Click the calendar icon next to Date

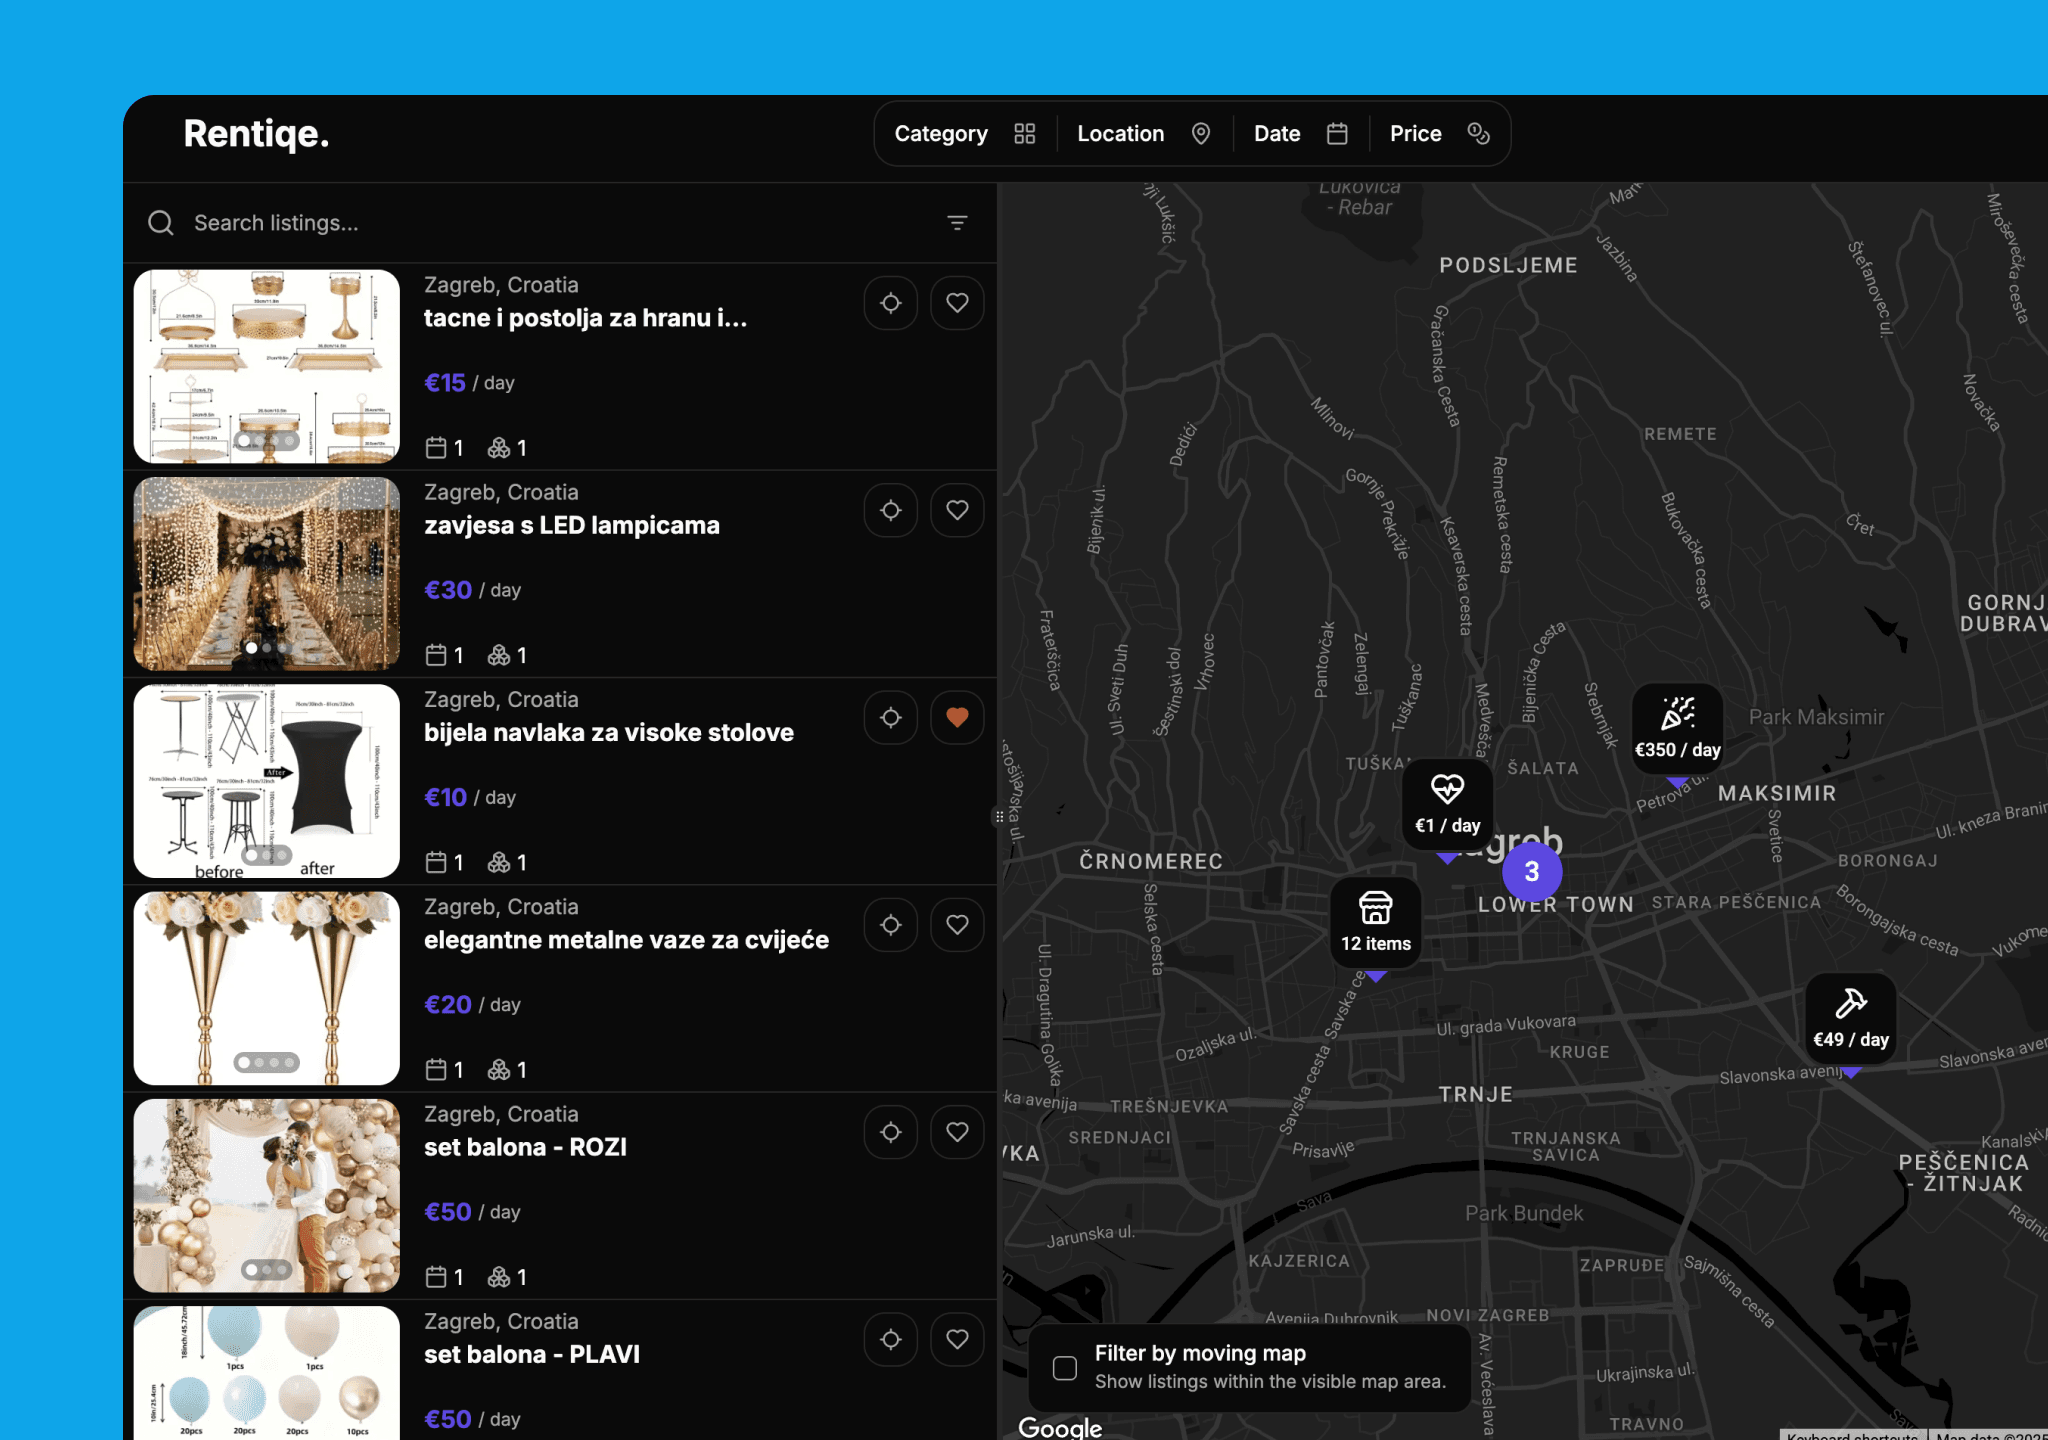click(1338, 133)
